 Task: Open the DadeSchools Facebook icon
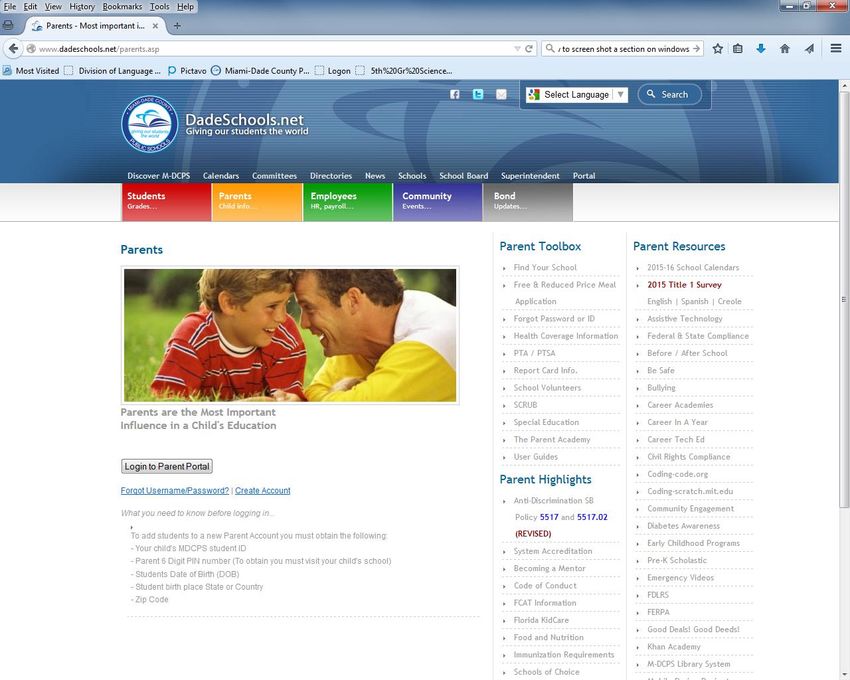(455, 94)
